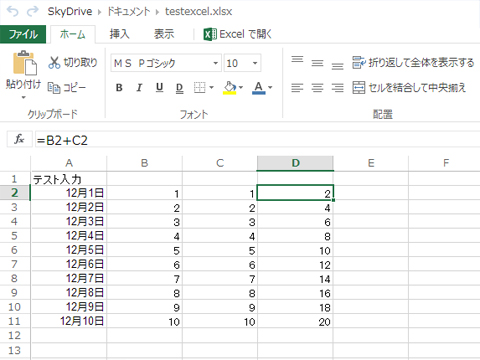
Task: Select row 11 header
Action: tap(14, 321)
